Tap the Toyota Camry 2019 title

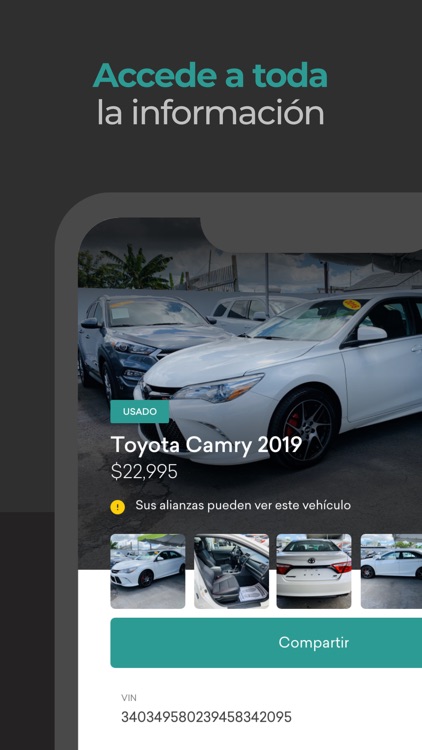click(x=206, y=445)
